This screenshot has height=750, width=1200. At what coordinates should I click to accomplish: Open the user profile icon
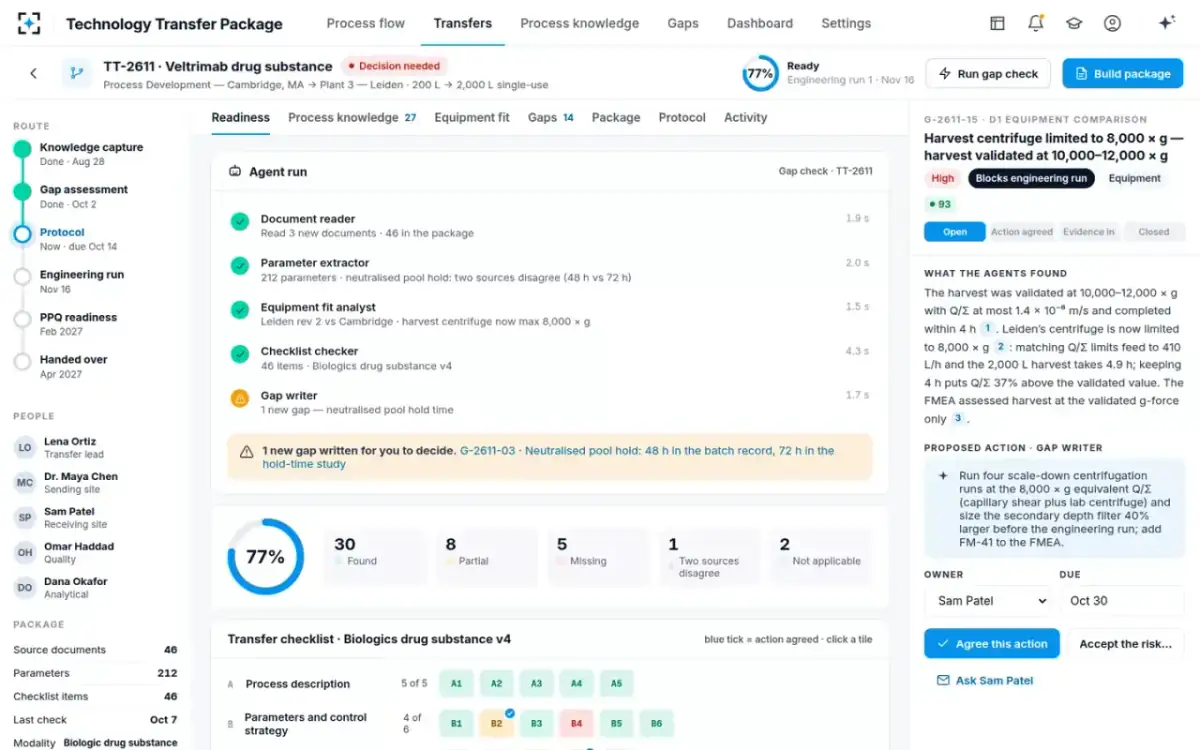tap(1112, 23)
